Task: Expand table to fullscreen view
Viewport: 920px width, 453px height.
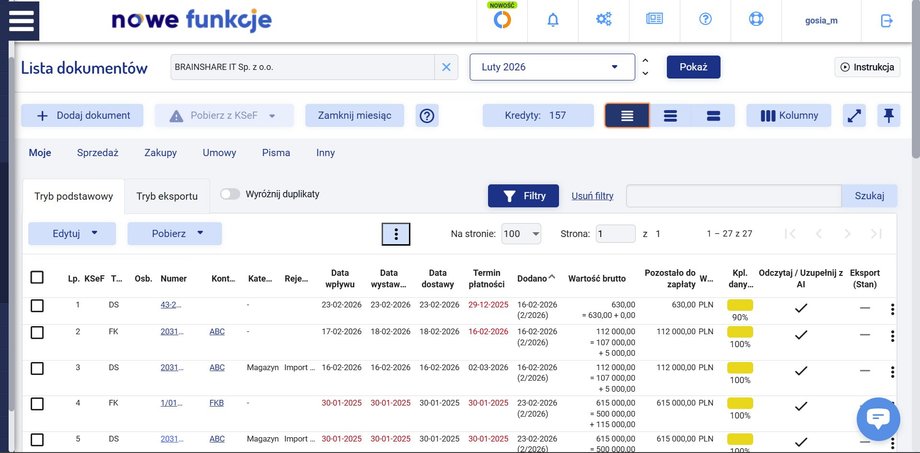Action: click(x=854, y=116)
